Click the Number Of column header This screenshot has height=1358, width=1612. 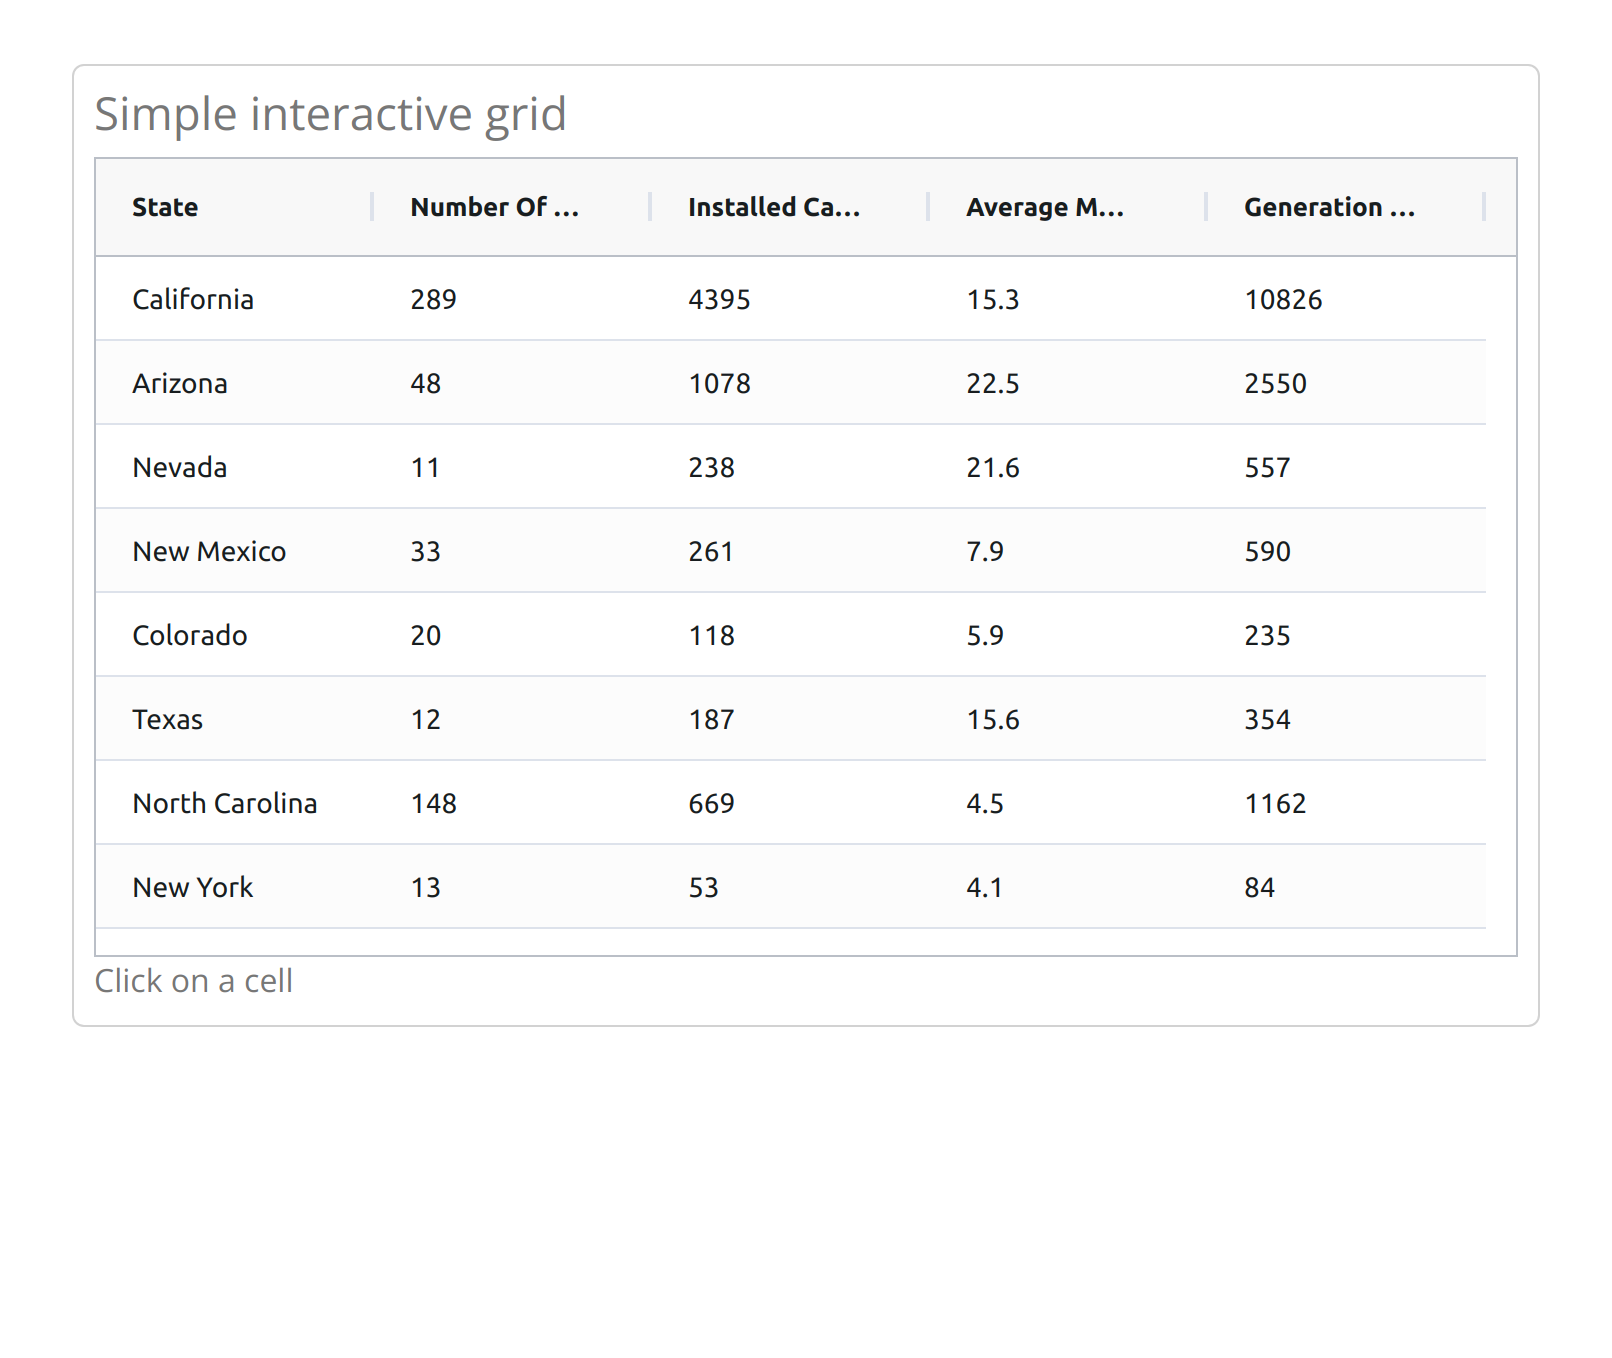click(512, 207)
